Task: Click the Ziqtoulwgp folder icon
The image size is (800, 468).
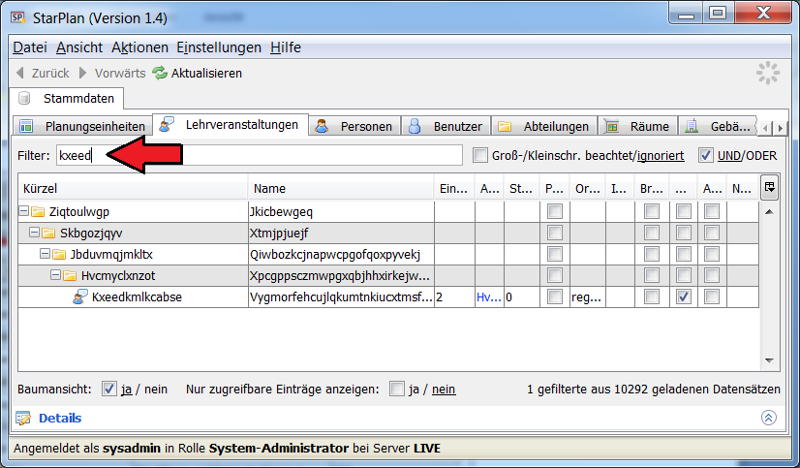Action: pos(38,211)
